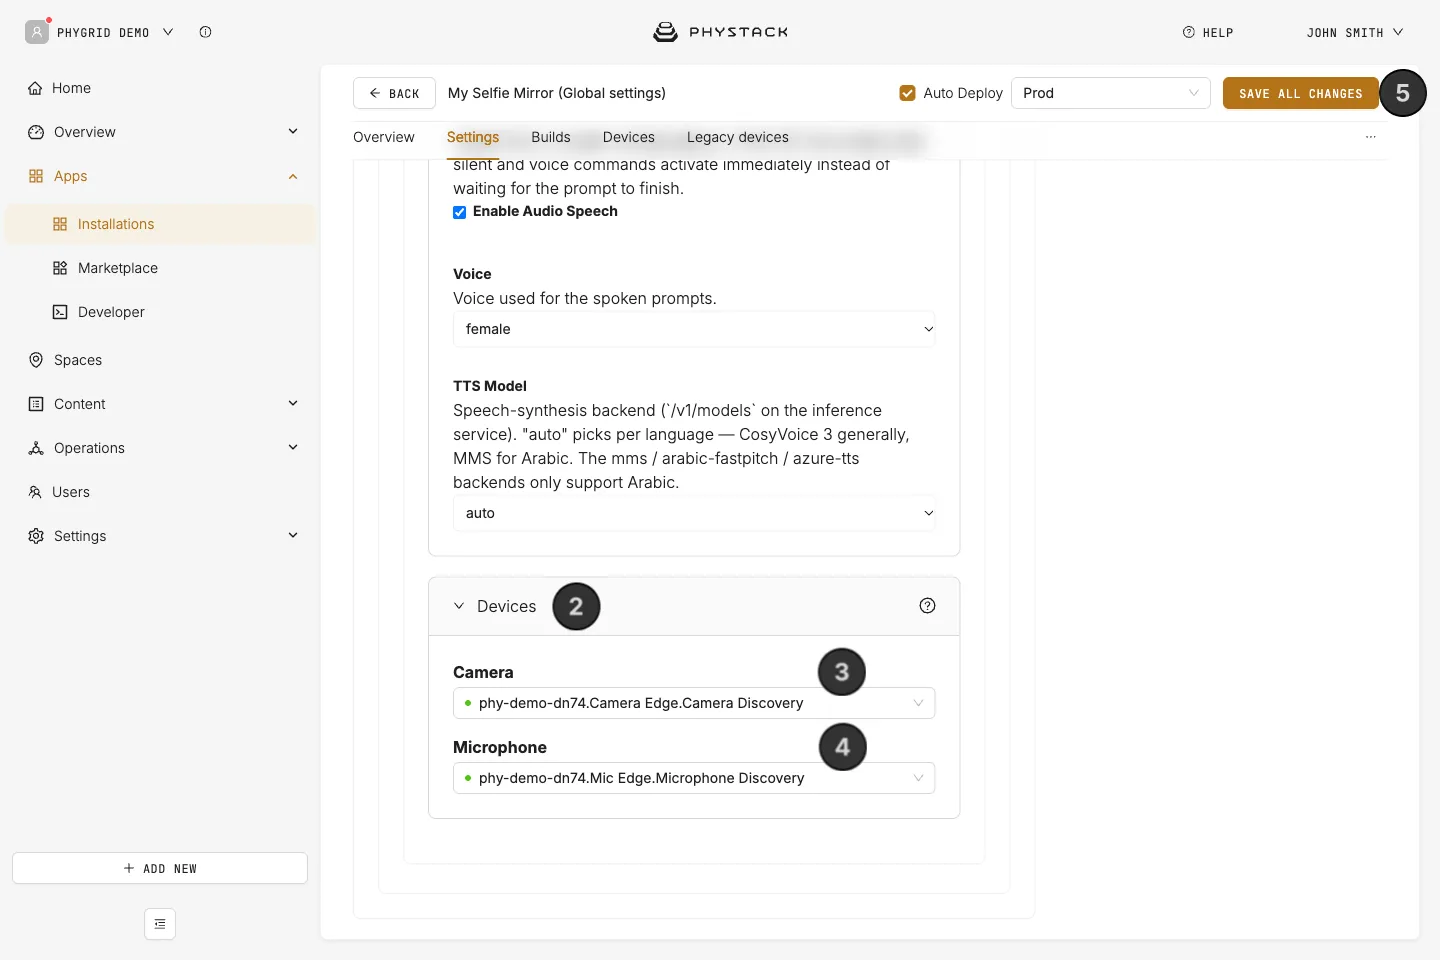Select the Settings tab
The height and width of the screenshot is (960, 1440).
[x=473, y=137]
